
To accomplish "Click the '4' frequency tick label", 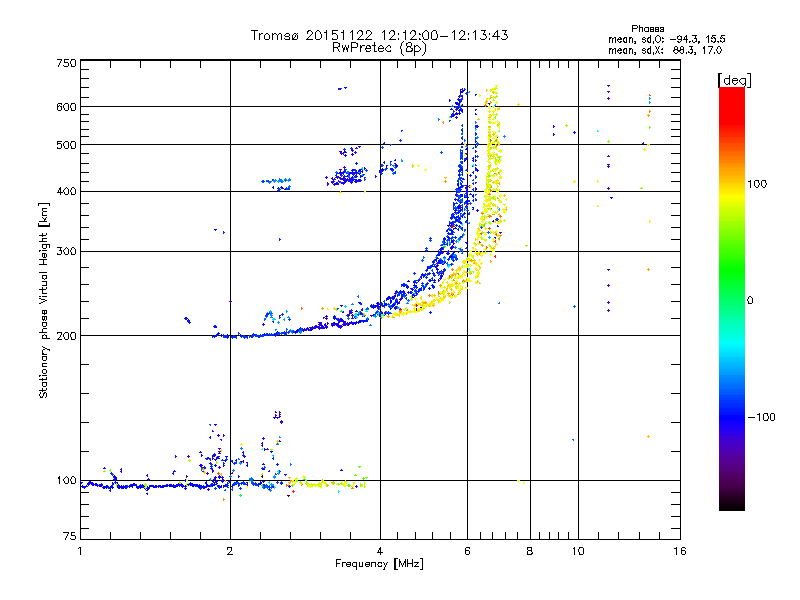I will tap(380, 551).
